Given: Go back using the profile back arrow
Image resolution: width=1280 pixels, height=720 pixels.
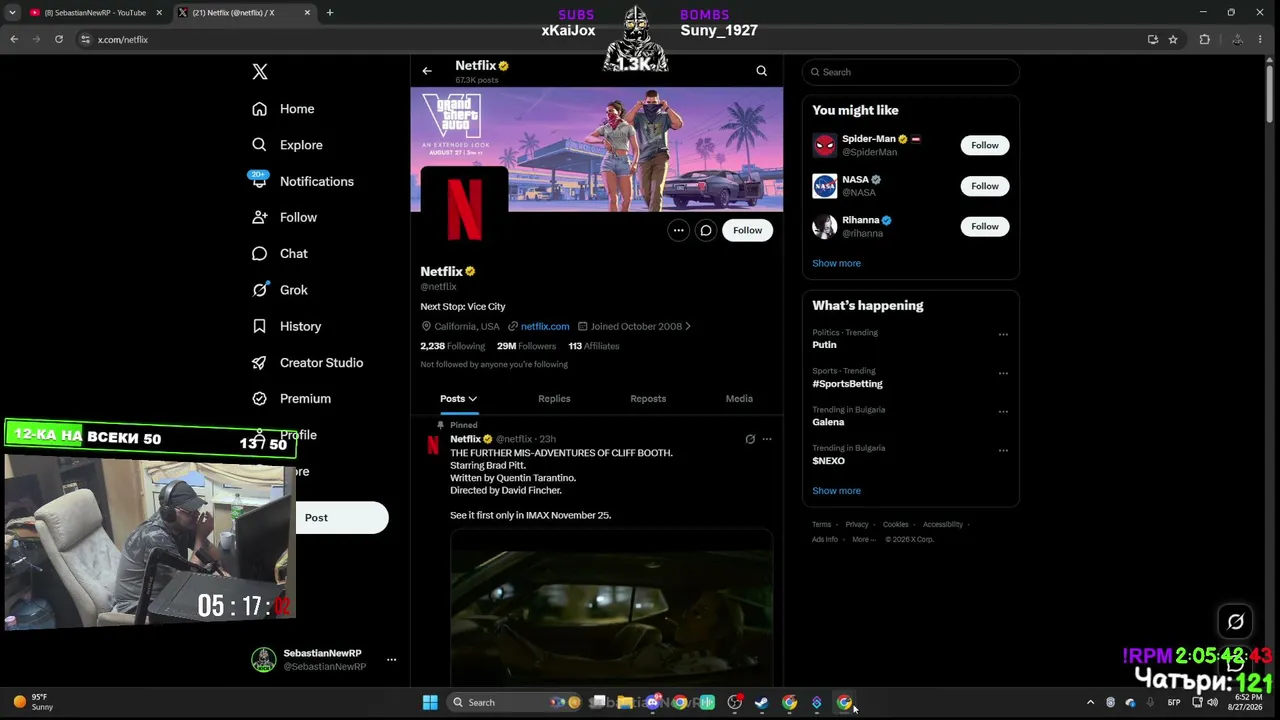Looking at the screenshot, I should (x=427, y=71).
